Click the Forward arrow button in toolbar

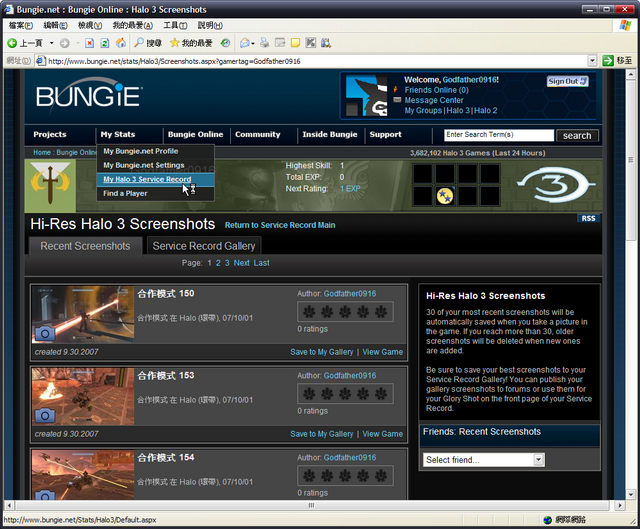(64, 43)
